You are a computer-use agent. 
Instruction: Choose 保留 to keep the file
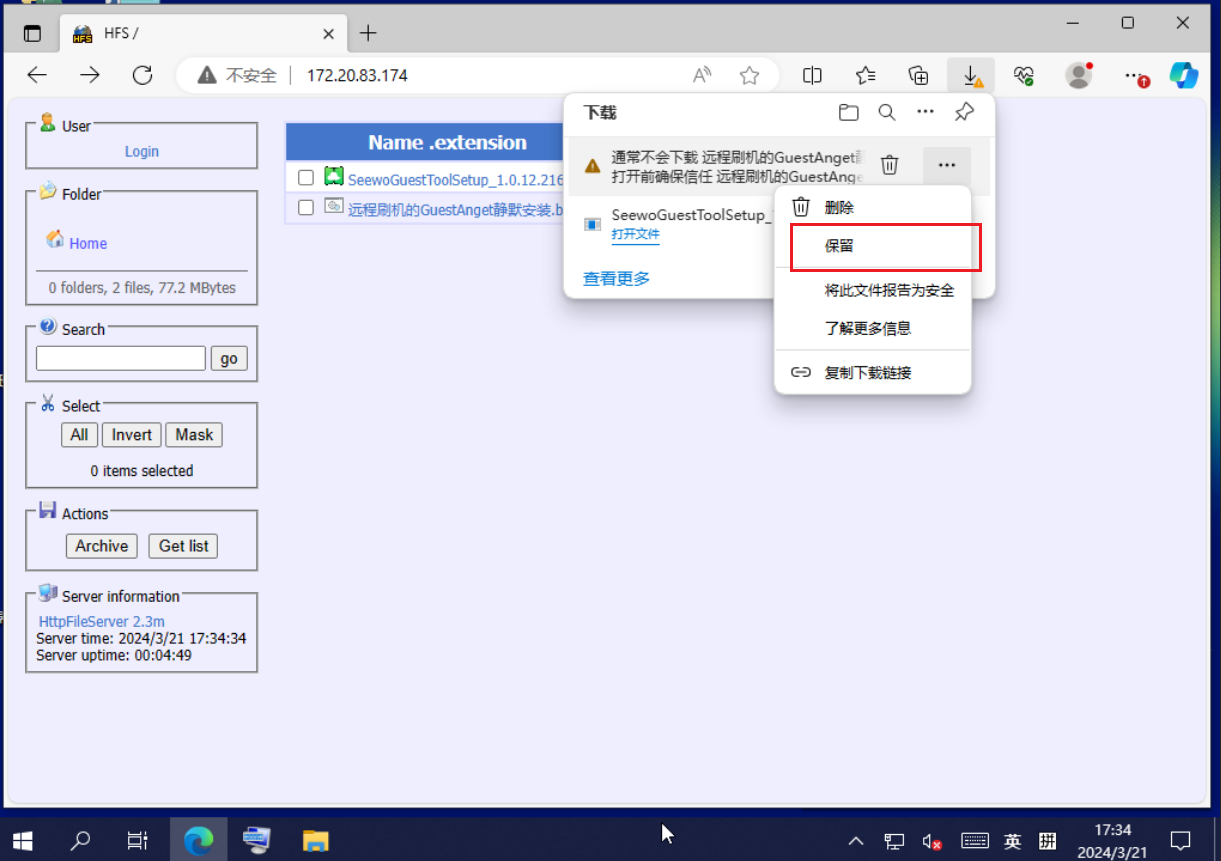pos(873,246)
